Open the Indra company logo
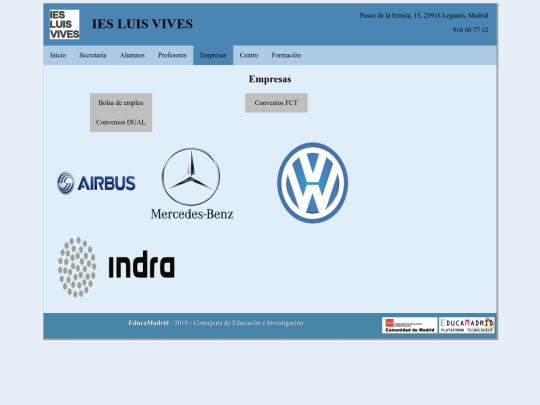The height and width of the screenshot is (405, 540). click(x=116, y=267)
